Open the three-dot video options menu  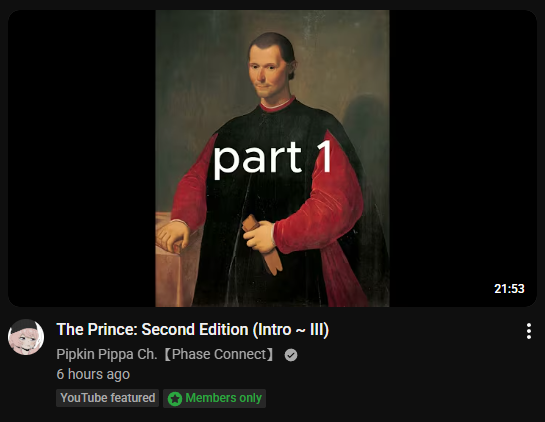[x=529, y=331]
